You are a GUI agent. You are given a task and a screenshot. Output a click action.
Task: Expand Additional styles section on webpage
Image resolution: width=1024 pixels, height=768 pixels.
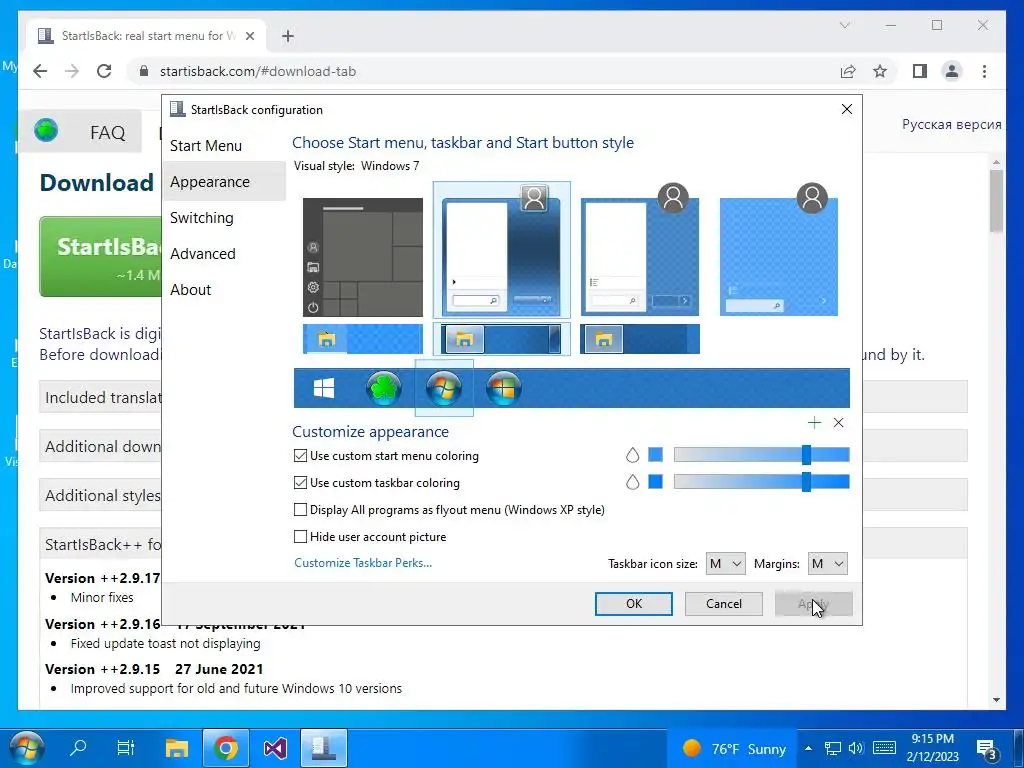[x=102, y=495]
